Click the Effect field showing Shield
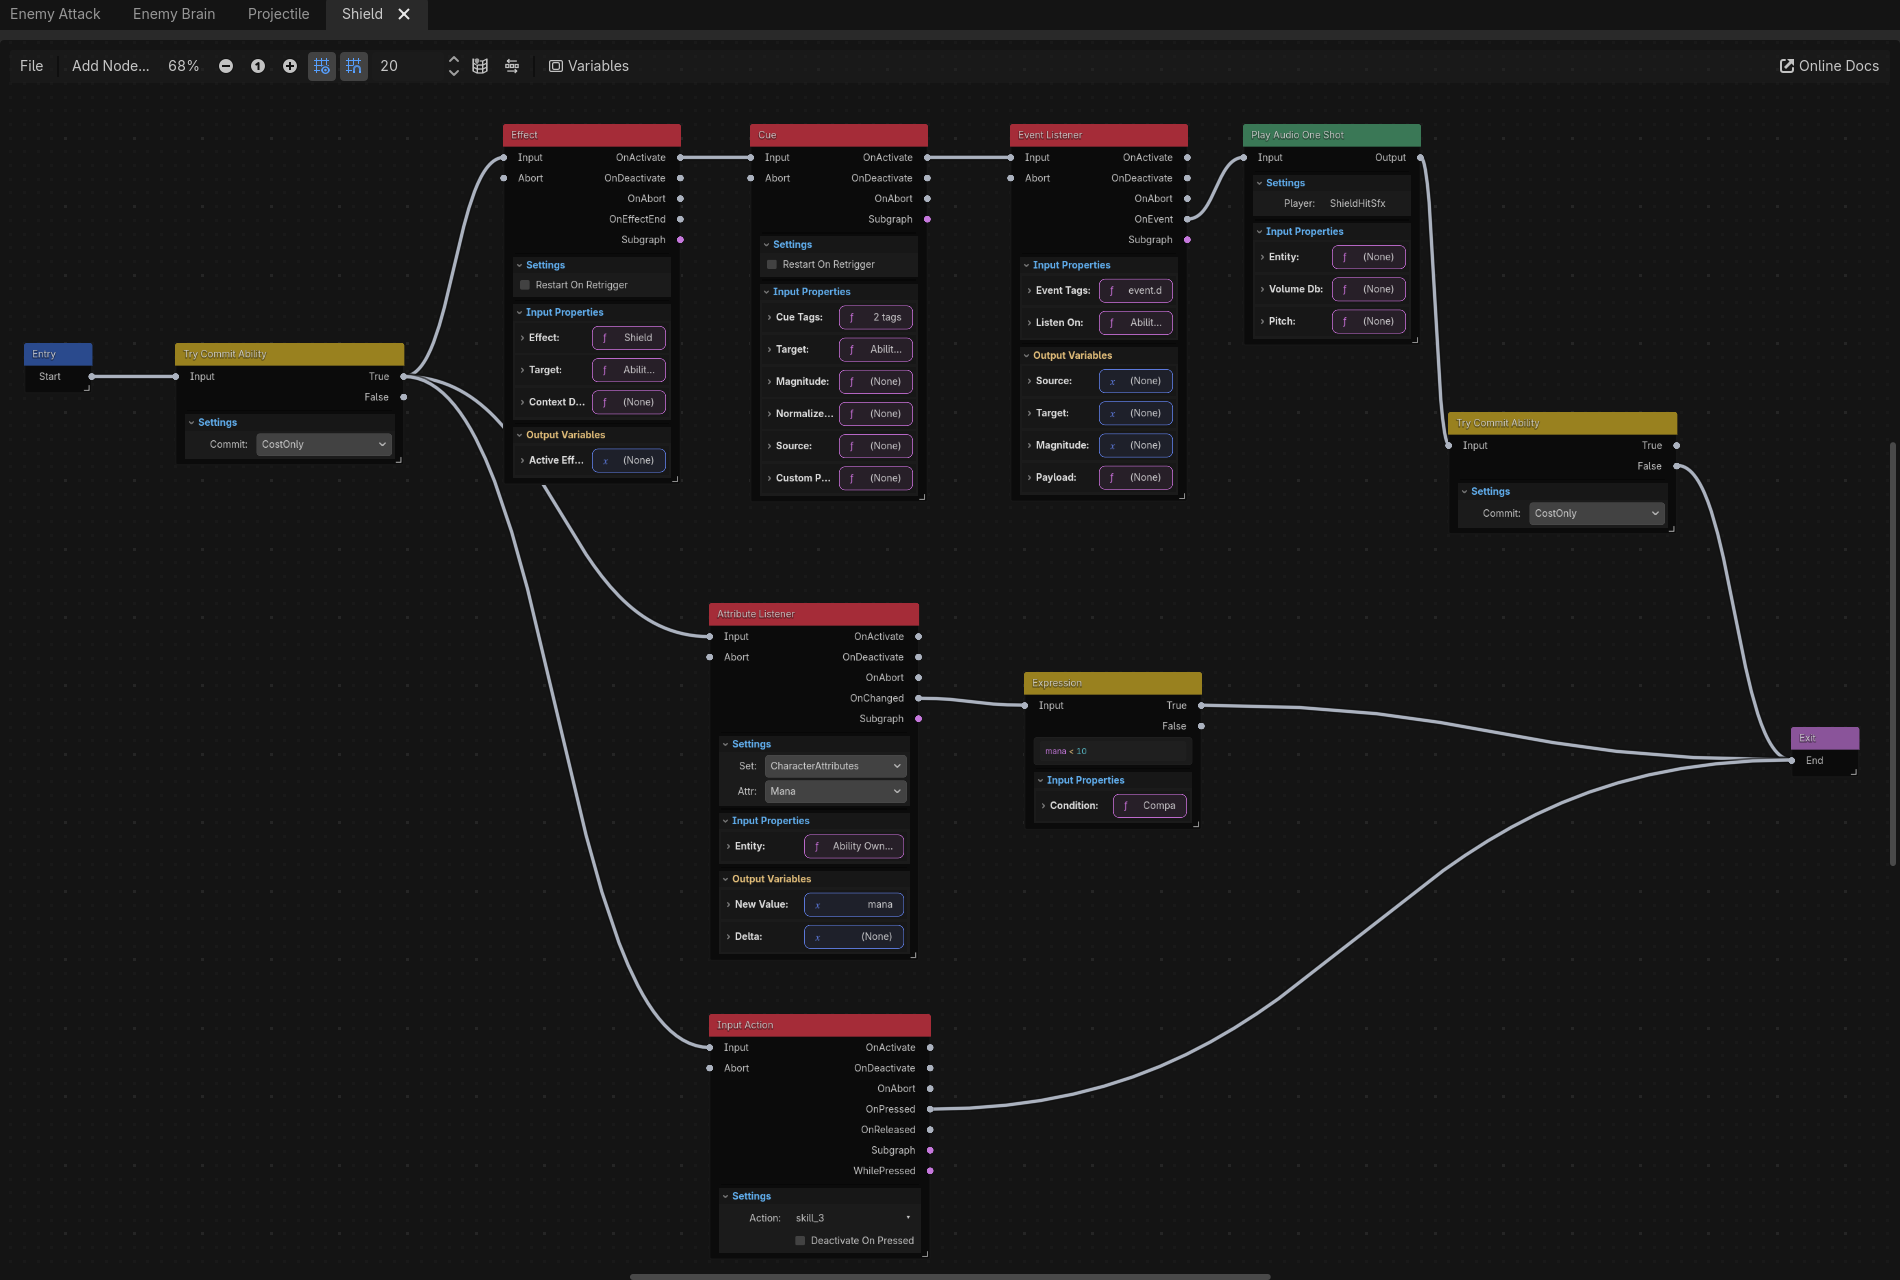This screenshot has height=1280, width=1900. pos(629,338)
